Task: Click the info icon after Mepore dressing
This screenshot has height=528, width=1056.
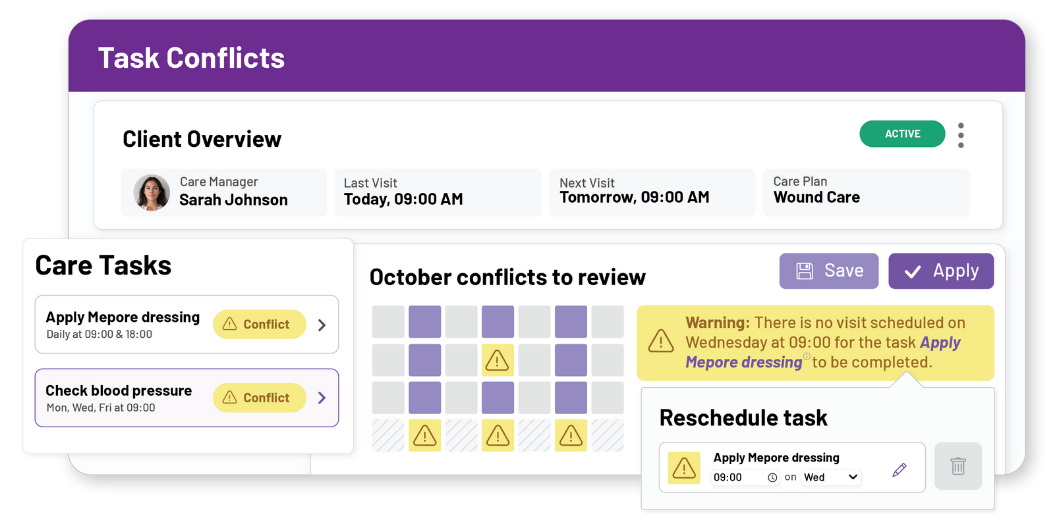Action: tap(807, 357)
